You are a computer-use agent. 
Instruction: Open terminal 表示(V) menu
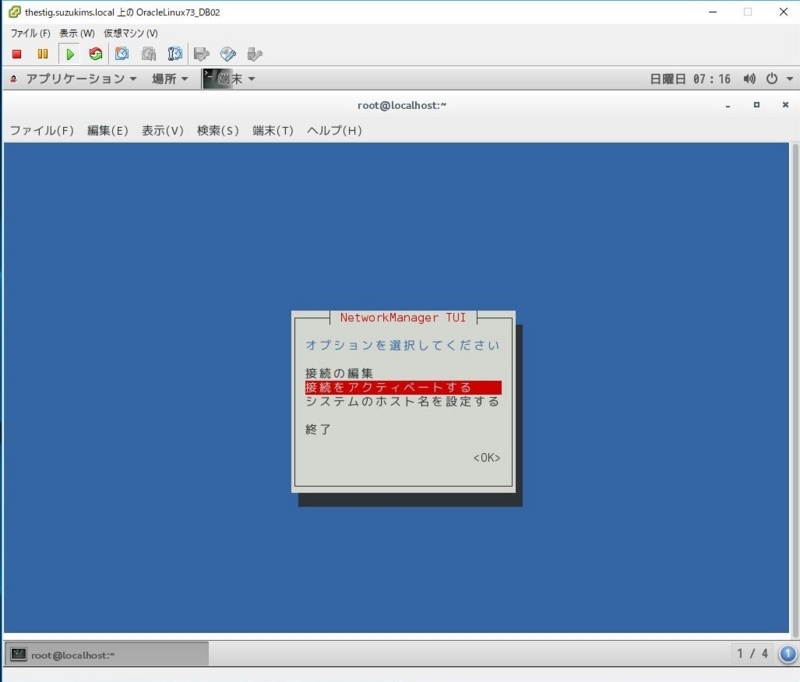click(163, 131)
